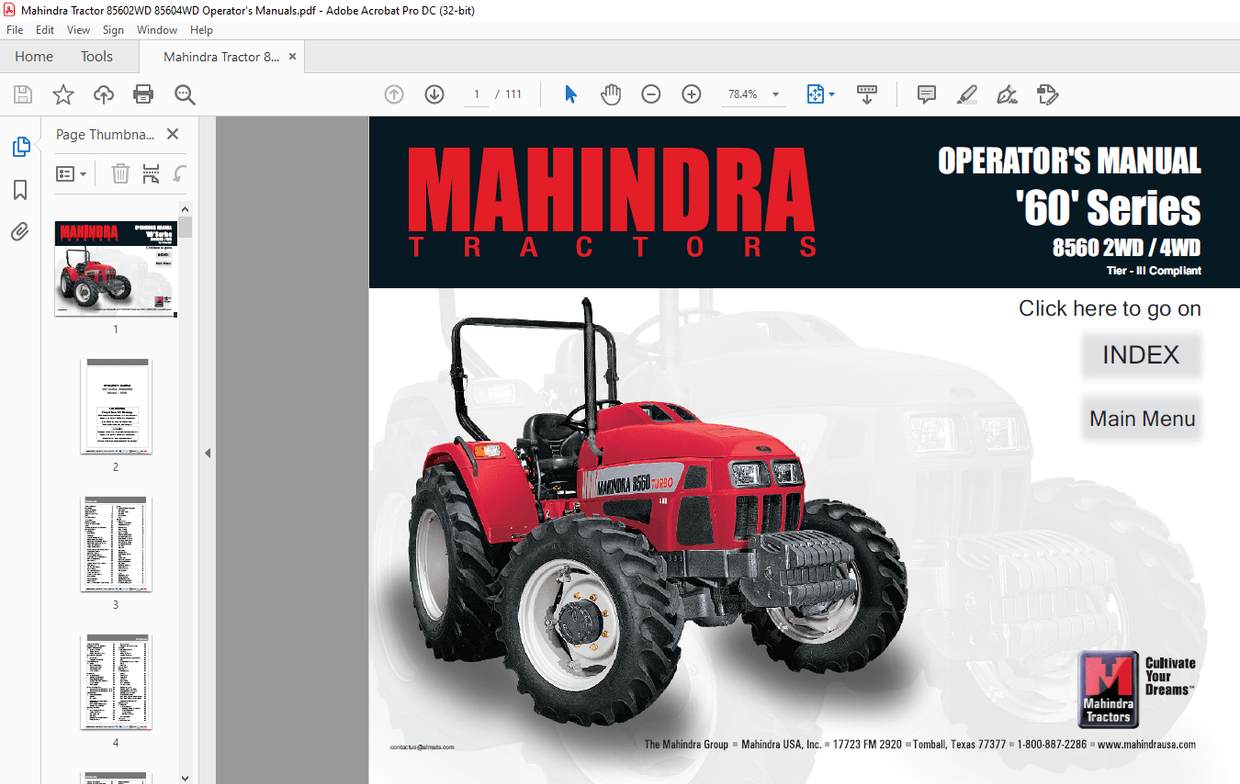Click the scrolling mode keyboard icon
The height and width of the screenshot is (784, 1240).
(867, 94)
